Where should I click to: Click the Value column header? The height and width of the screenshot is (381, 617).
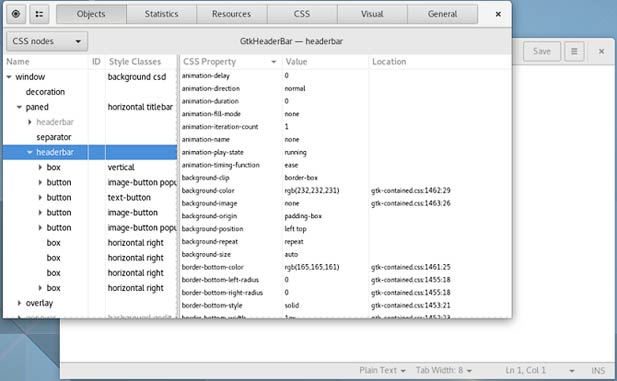point(325,62)
